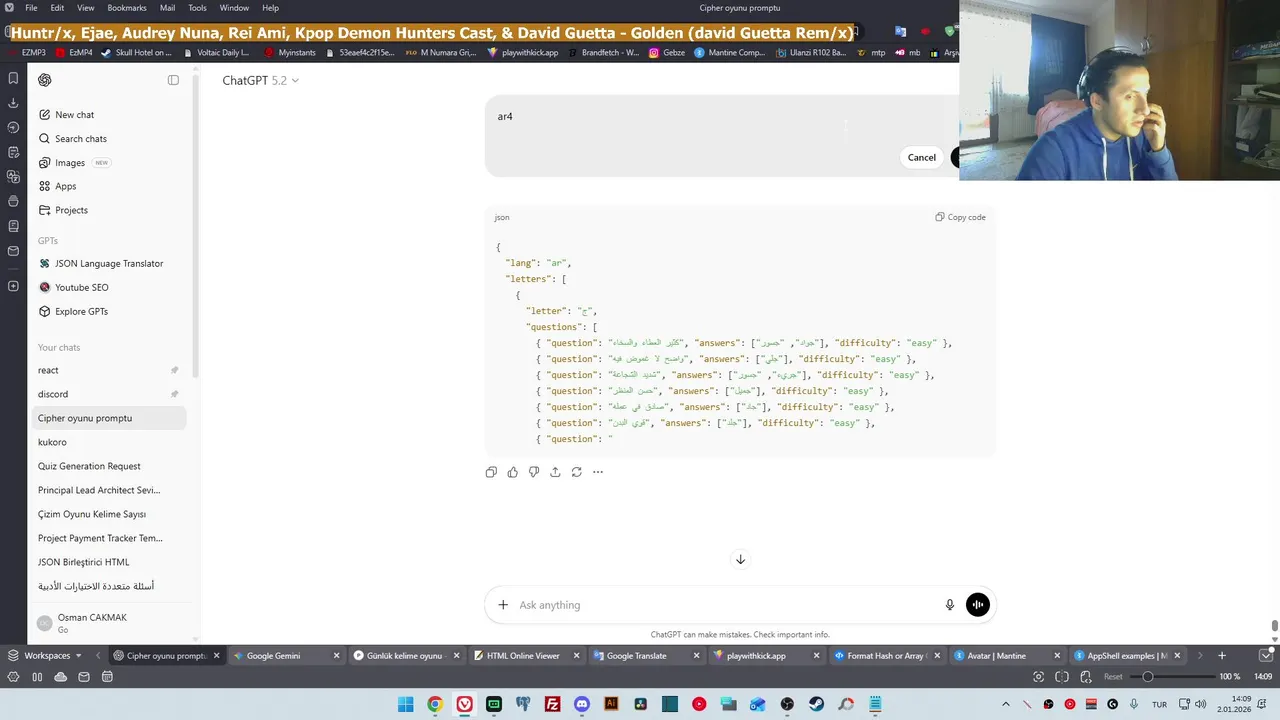Click the ChatGPT logo in sidebar

44,80
